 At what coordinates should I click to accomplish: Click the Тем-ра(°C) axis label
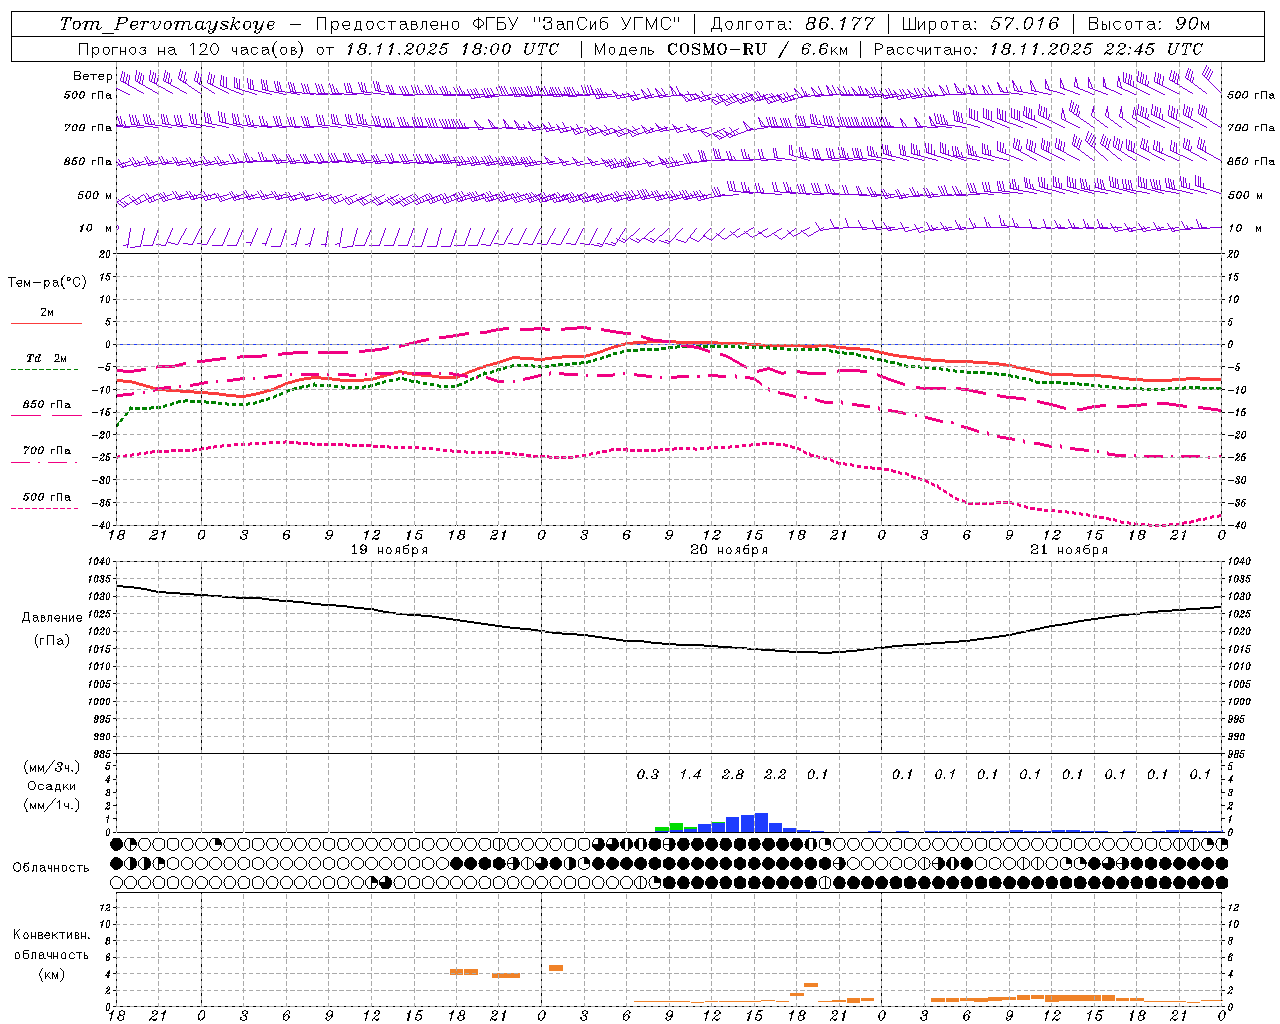(47, 283)
